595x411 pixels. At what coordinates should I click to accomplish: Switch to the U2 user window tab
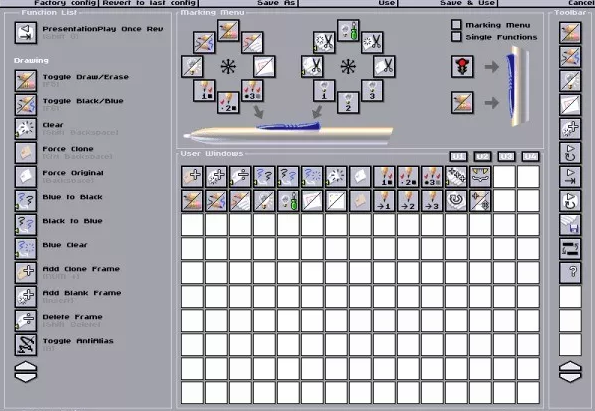(482, 156)
